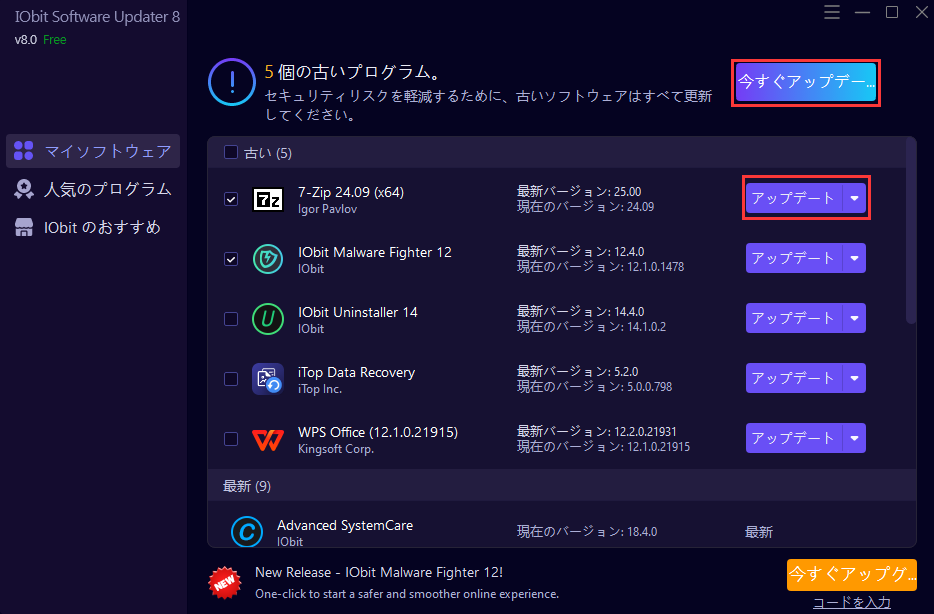This screenshot has width=934, height=614.
Task: Open the コードを入力 link
Action: coord(852,603)
